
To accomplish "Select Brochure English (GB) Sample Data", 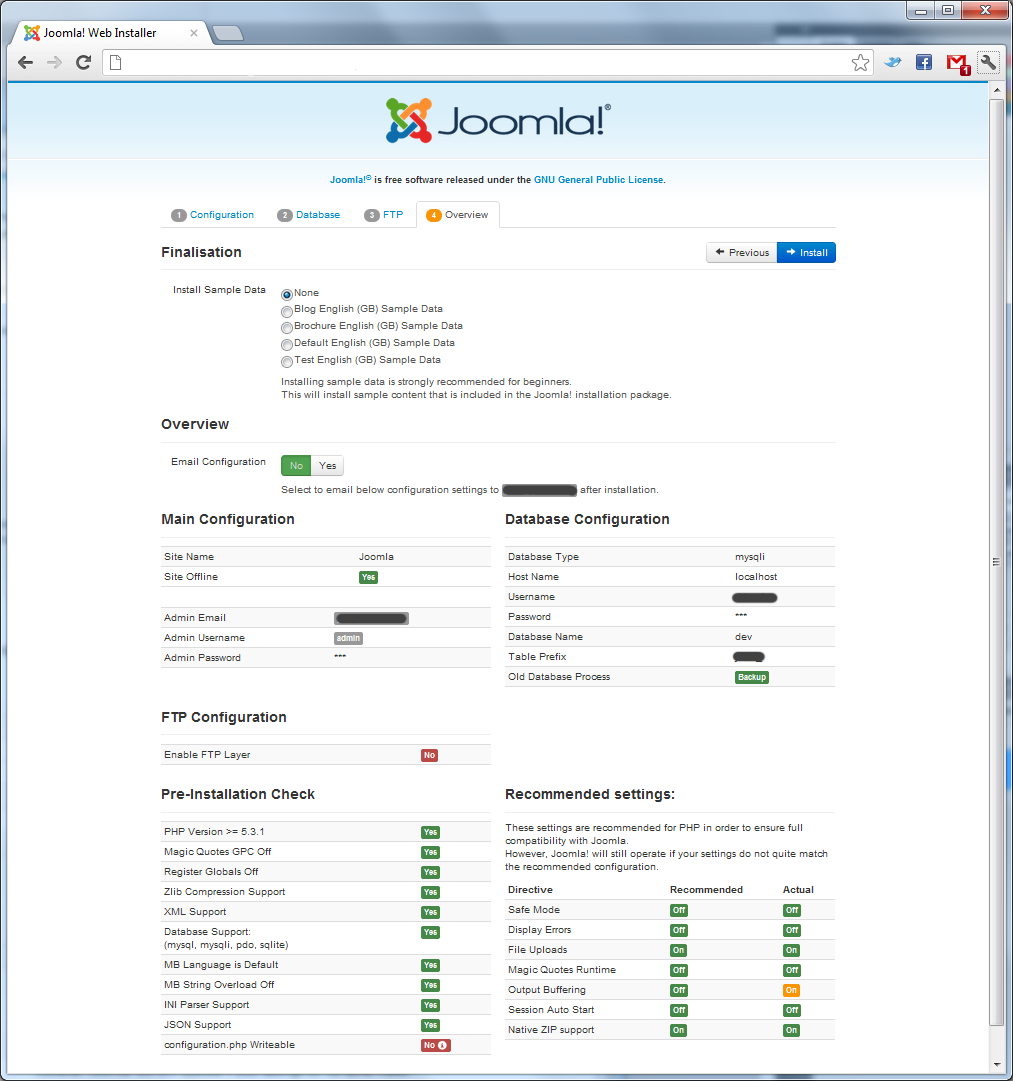I will click(x=287, y=328).
